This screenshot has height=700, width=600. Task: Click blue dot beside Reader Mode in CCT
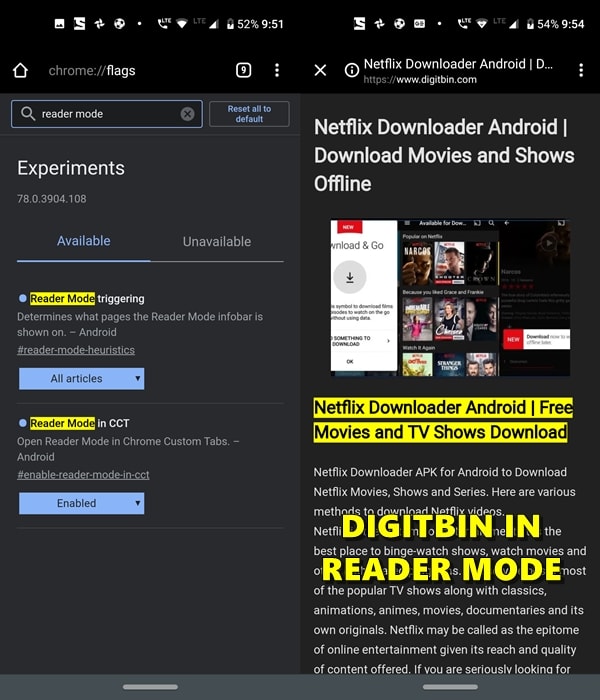click(23, 423)
